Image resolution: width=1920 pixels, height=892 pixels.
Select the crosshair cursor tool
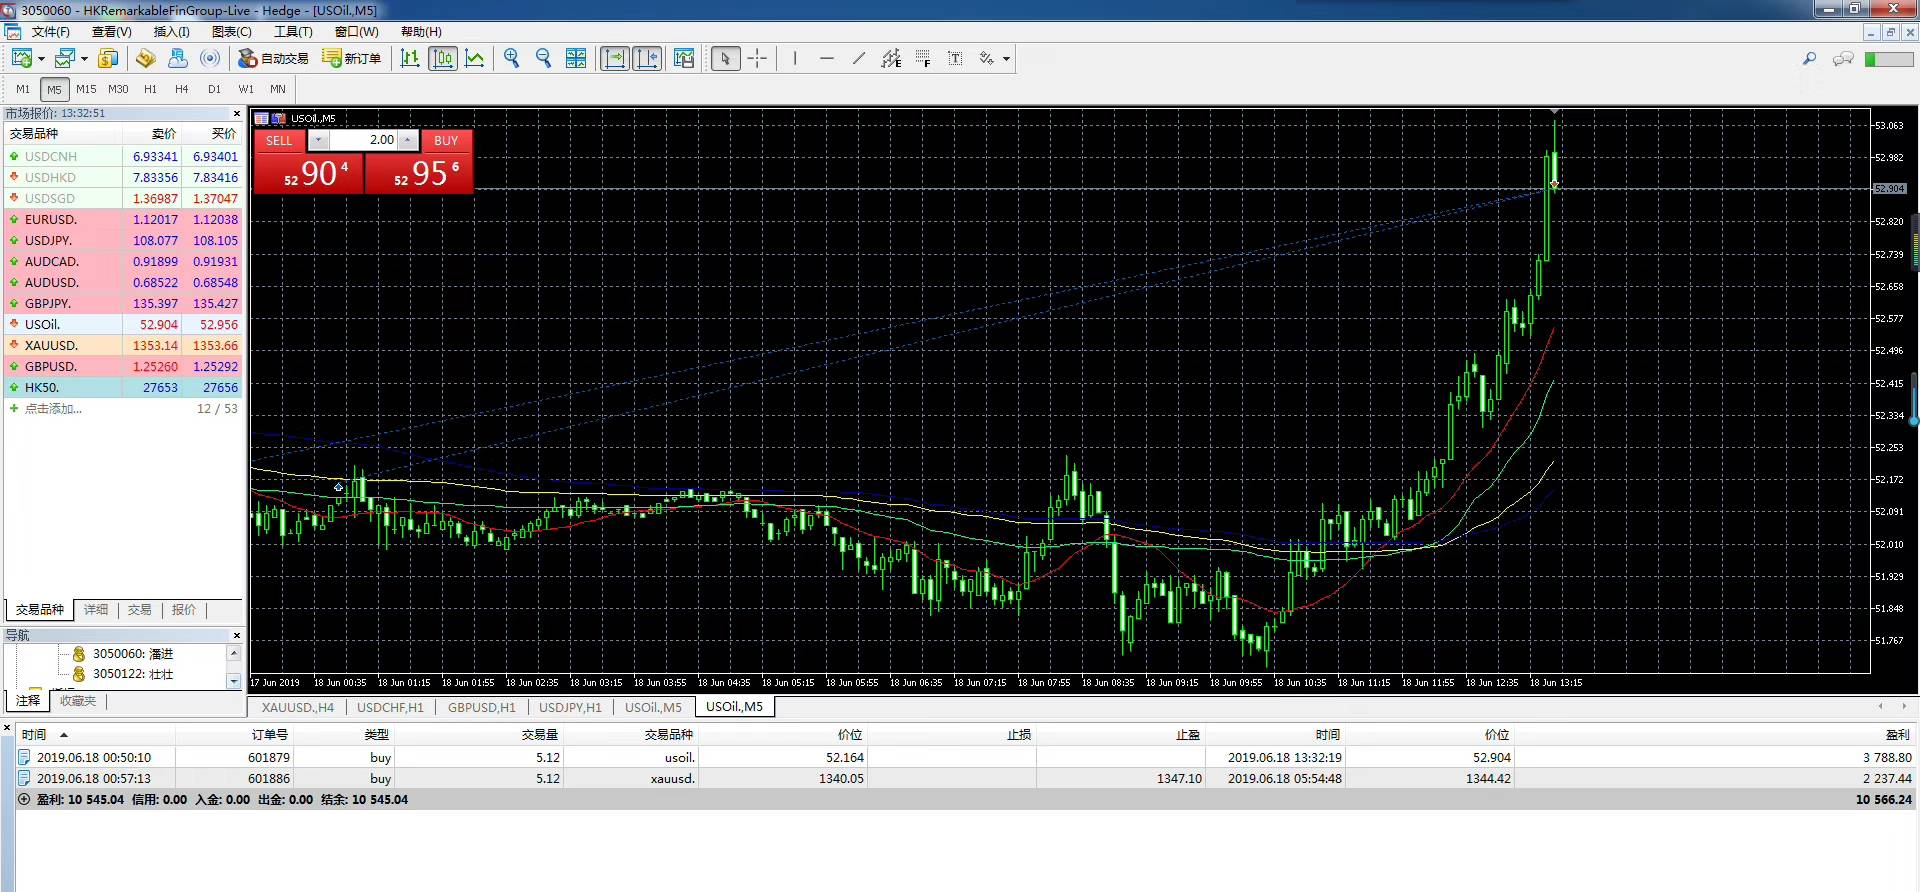tap(757, 58)
